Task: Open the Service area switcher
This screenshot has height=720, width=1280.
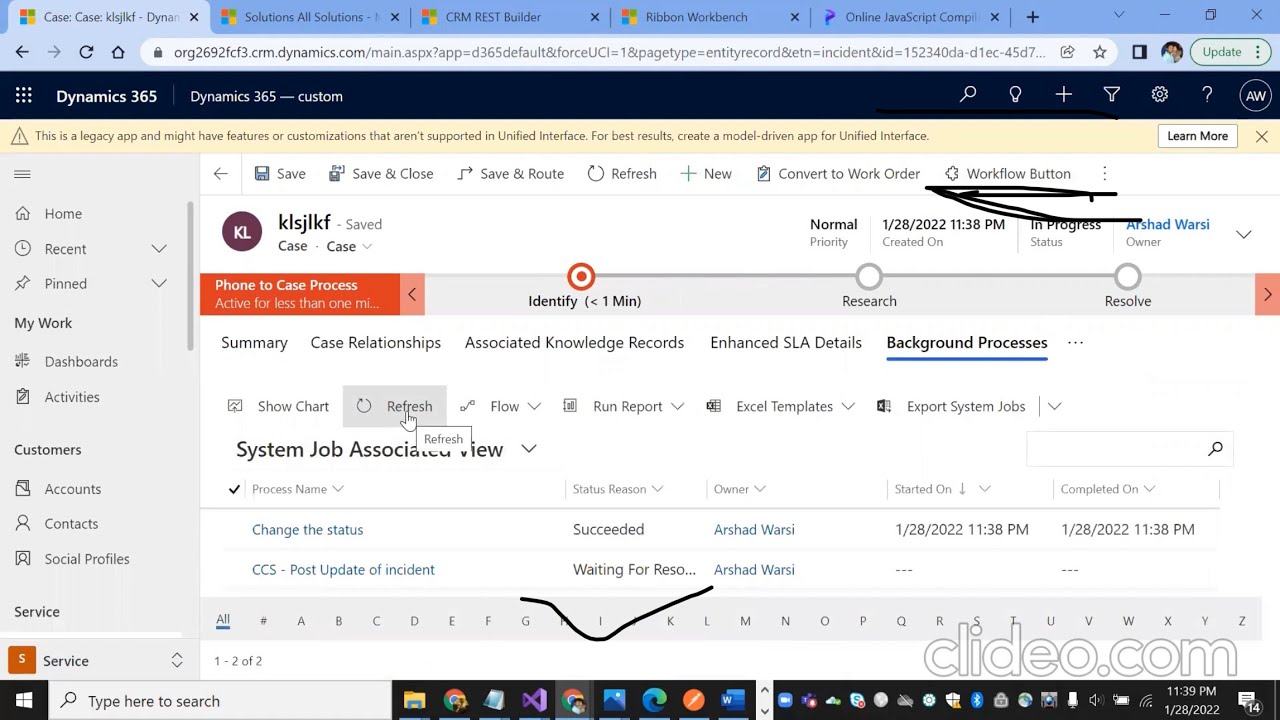Action: pyautogui.click(x=96, y=660)
